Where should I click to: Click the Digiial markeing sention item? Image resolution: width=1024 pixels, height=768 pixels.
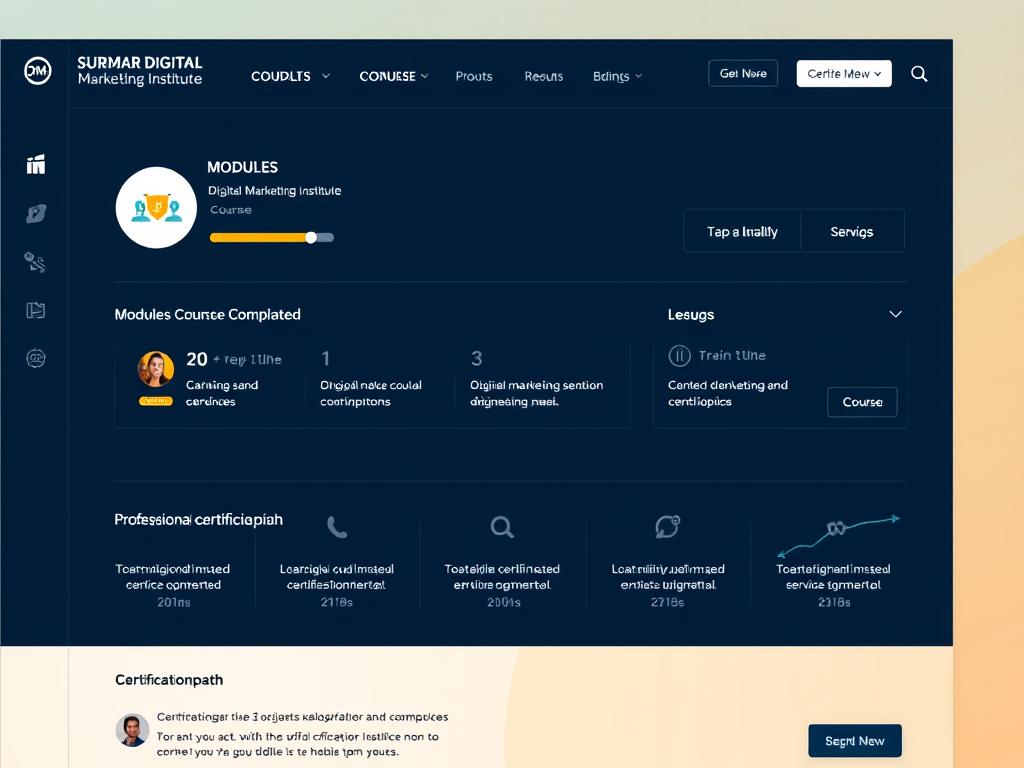tap(536, 393)
